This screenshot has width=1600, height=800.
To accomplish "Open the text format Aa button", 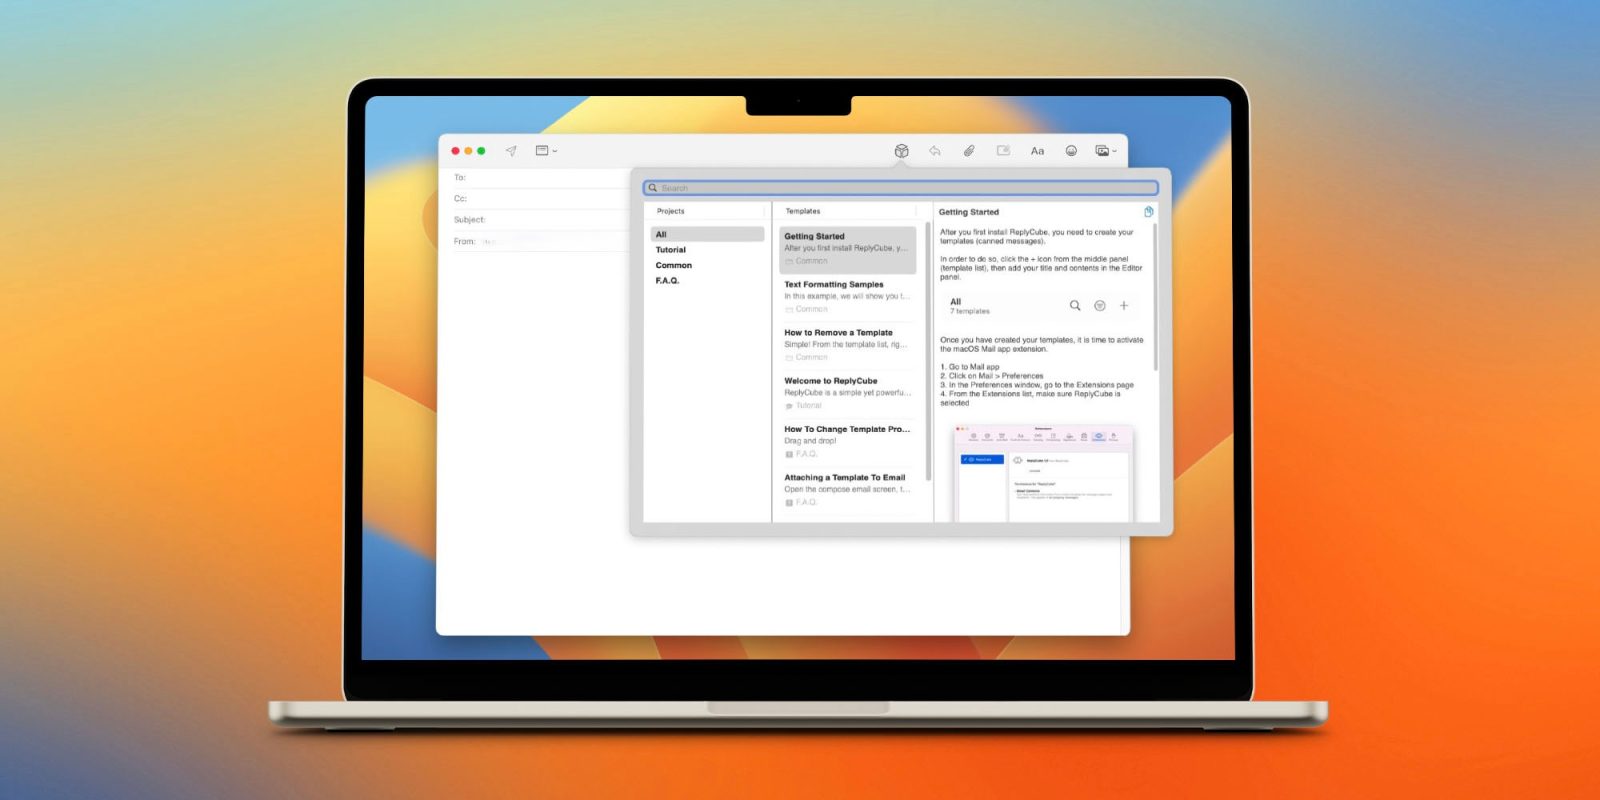I will [x=1037, y=151].
